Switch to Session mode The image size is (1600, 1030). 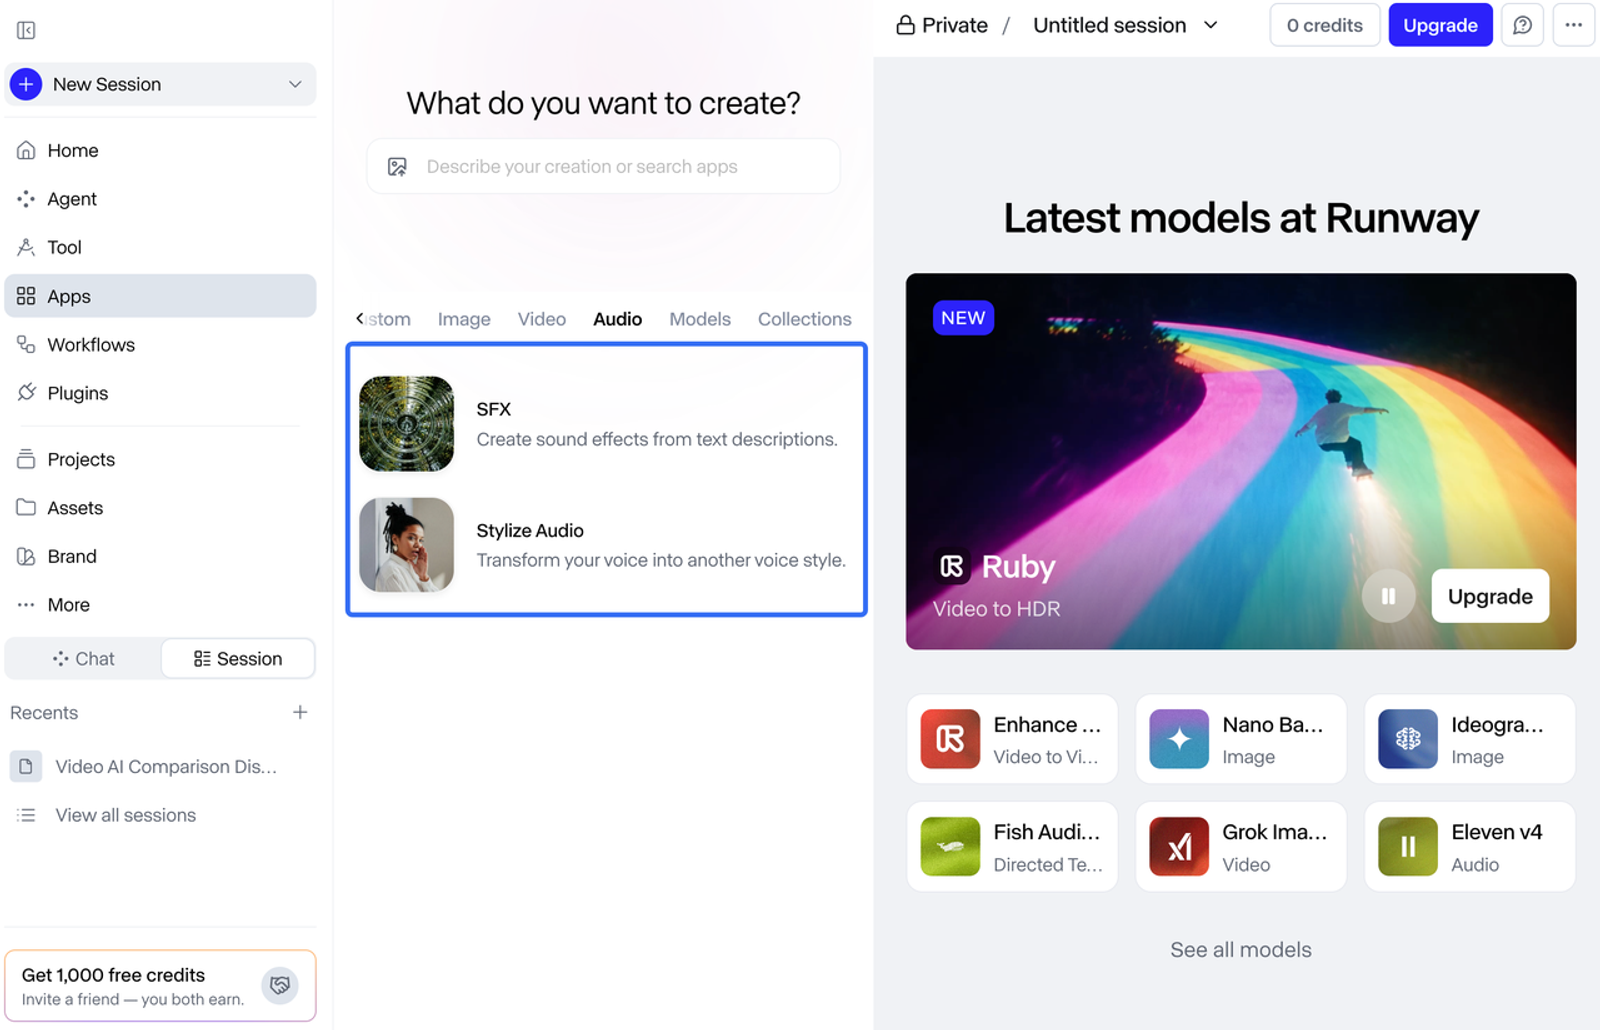[238, 658]
